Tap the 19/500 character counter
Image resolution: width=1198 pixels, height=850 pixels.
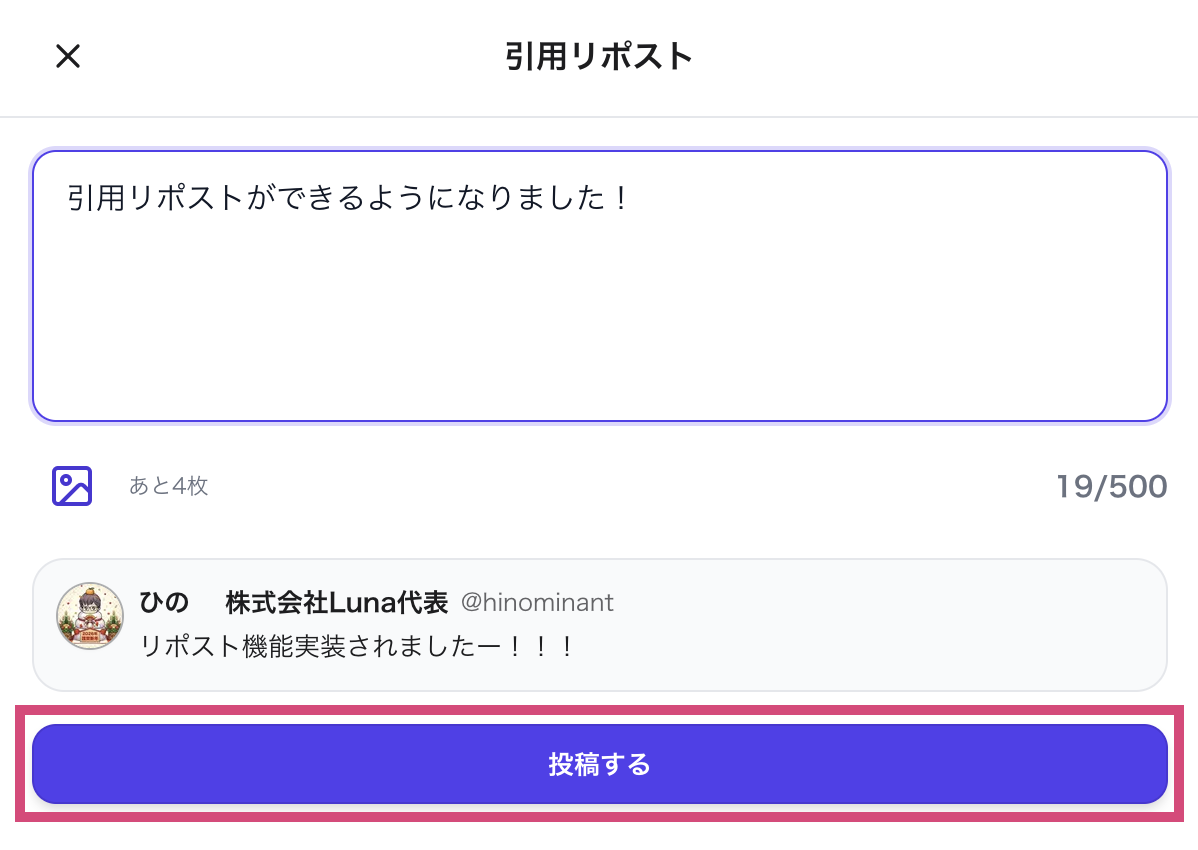coord(1111,486)
